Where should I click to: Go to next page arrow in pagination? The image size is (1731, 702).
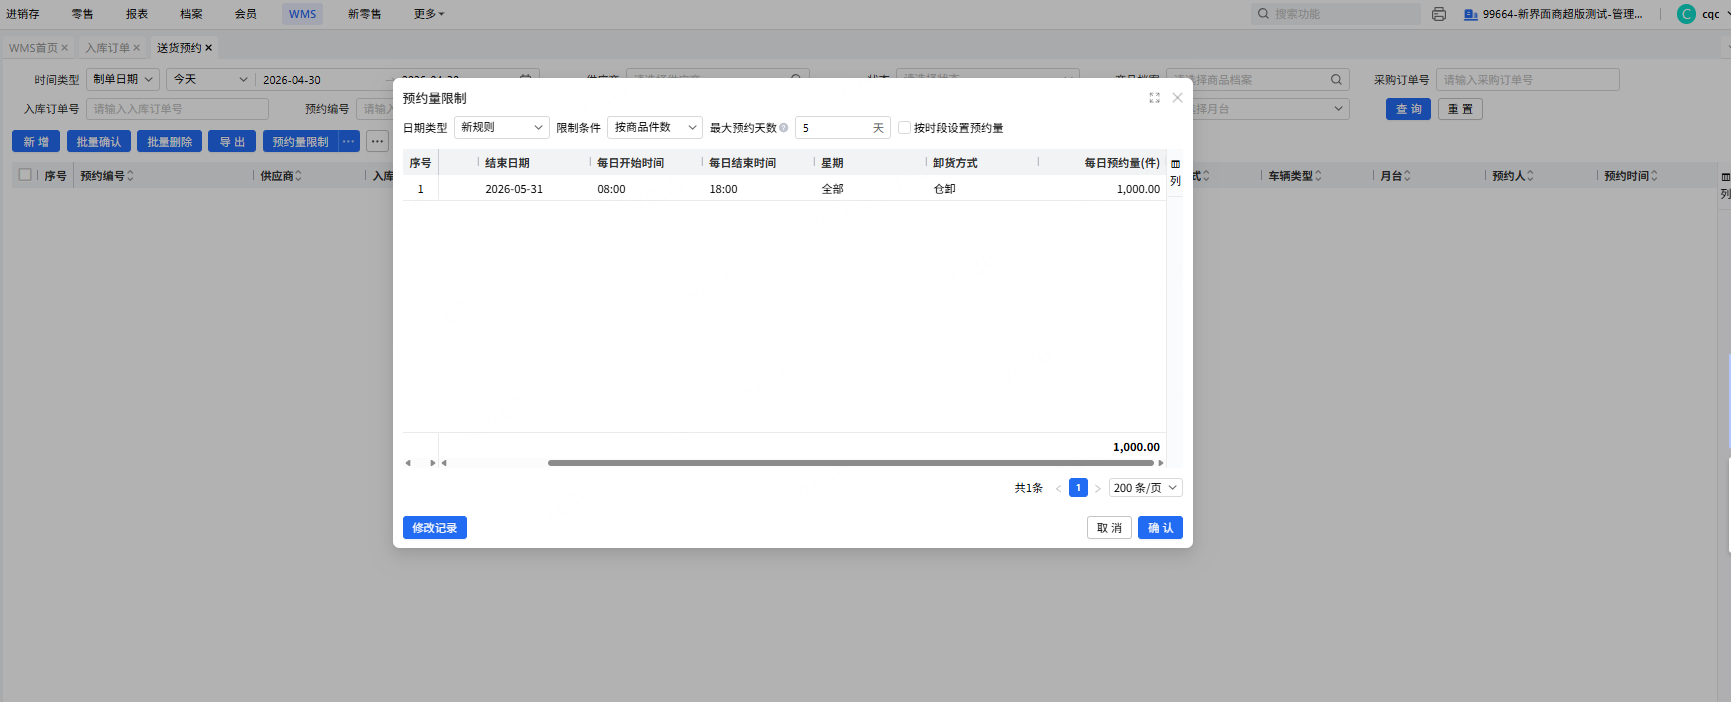pos(1097,489)
